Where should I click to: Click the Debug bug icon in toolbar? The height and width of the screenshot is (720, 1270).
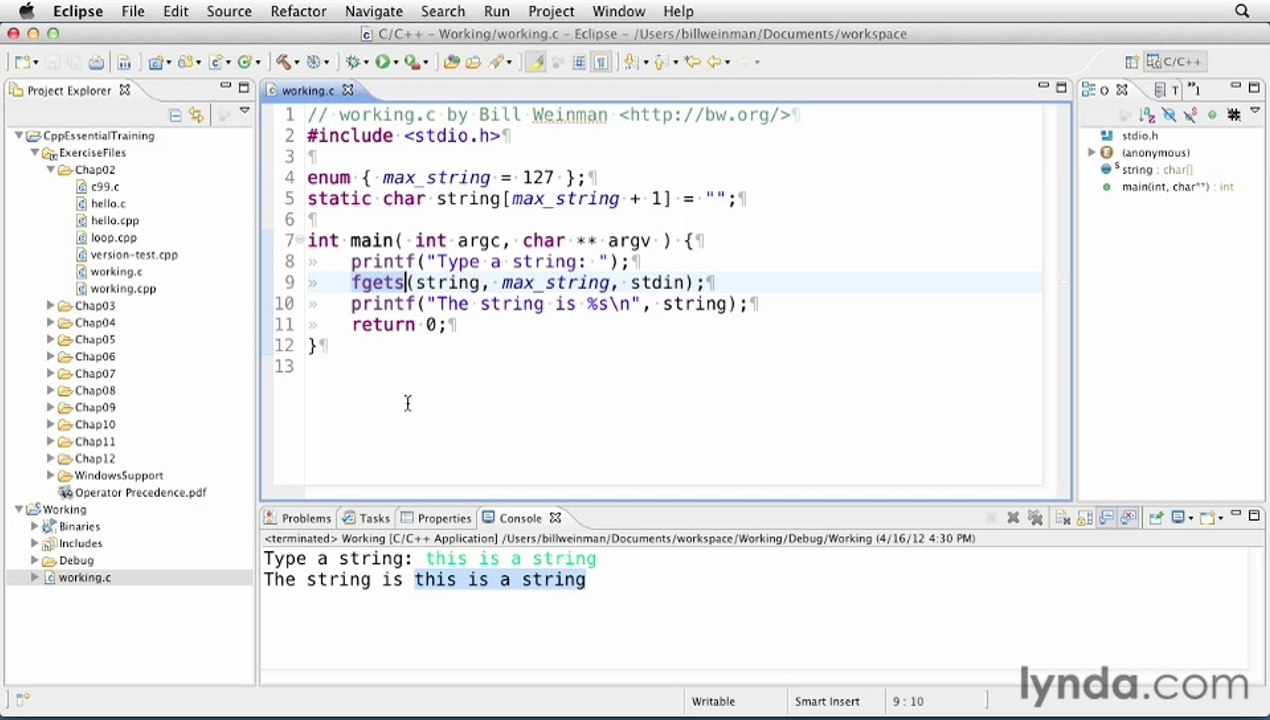(x=353, y=62)
